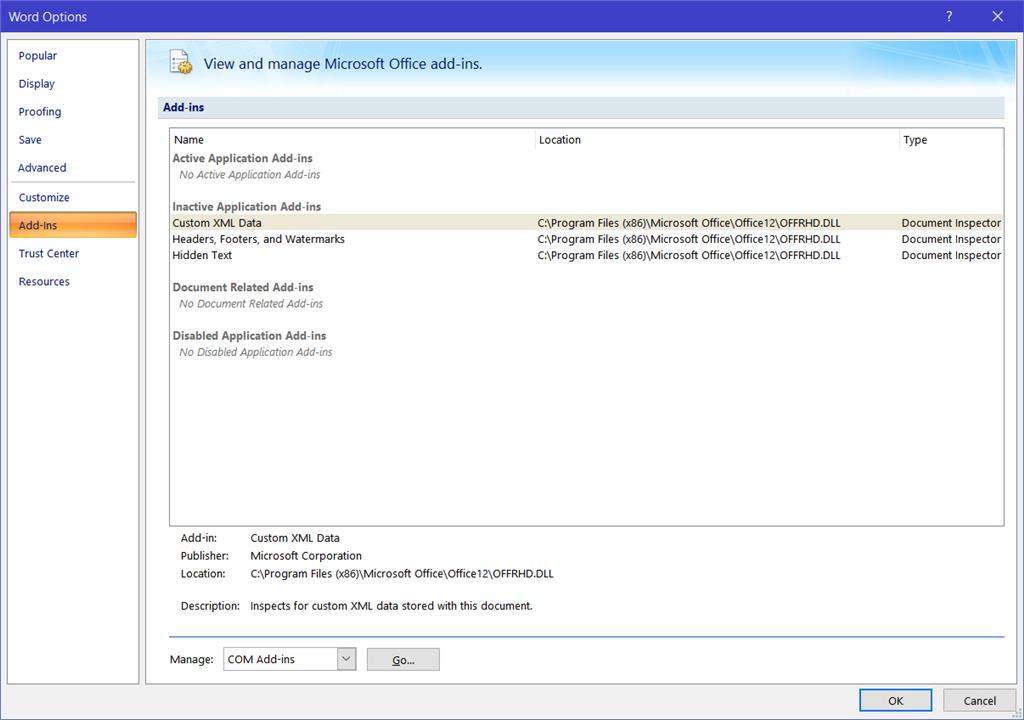The width and height of the screenshot is (1024, 720).
Task: Click the Go... button
Action: 403,660
